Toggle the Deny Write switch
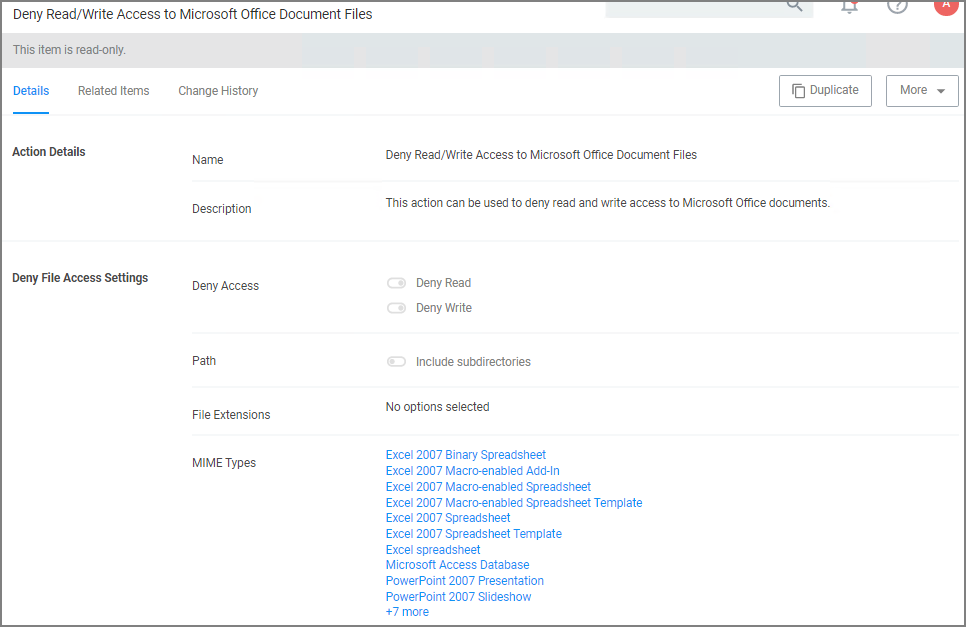Screen dimensions: 966x627 pyautogui.click(x=396, y=308)
